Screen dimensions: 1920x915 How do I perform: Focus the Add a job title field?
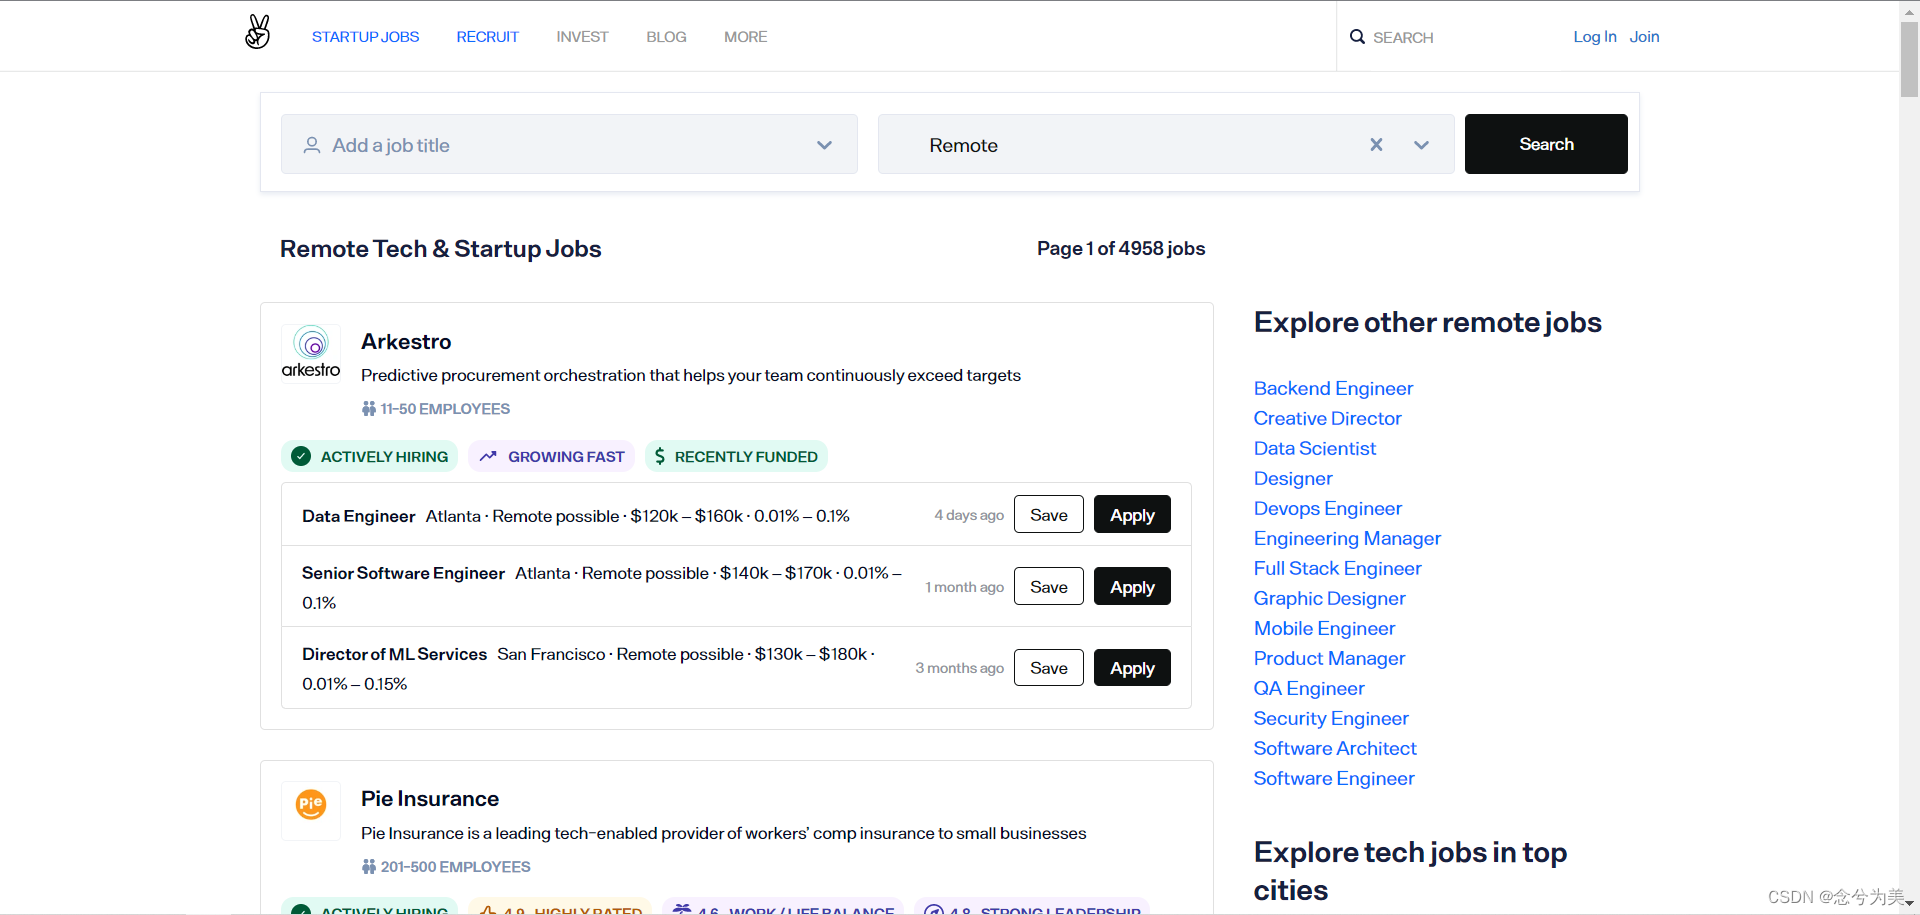[569, 144]
